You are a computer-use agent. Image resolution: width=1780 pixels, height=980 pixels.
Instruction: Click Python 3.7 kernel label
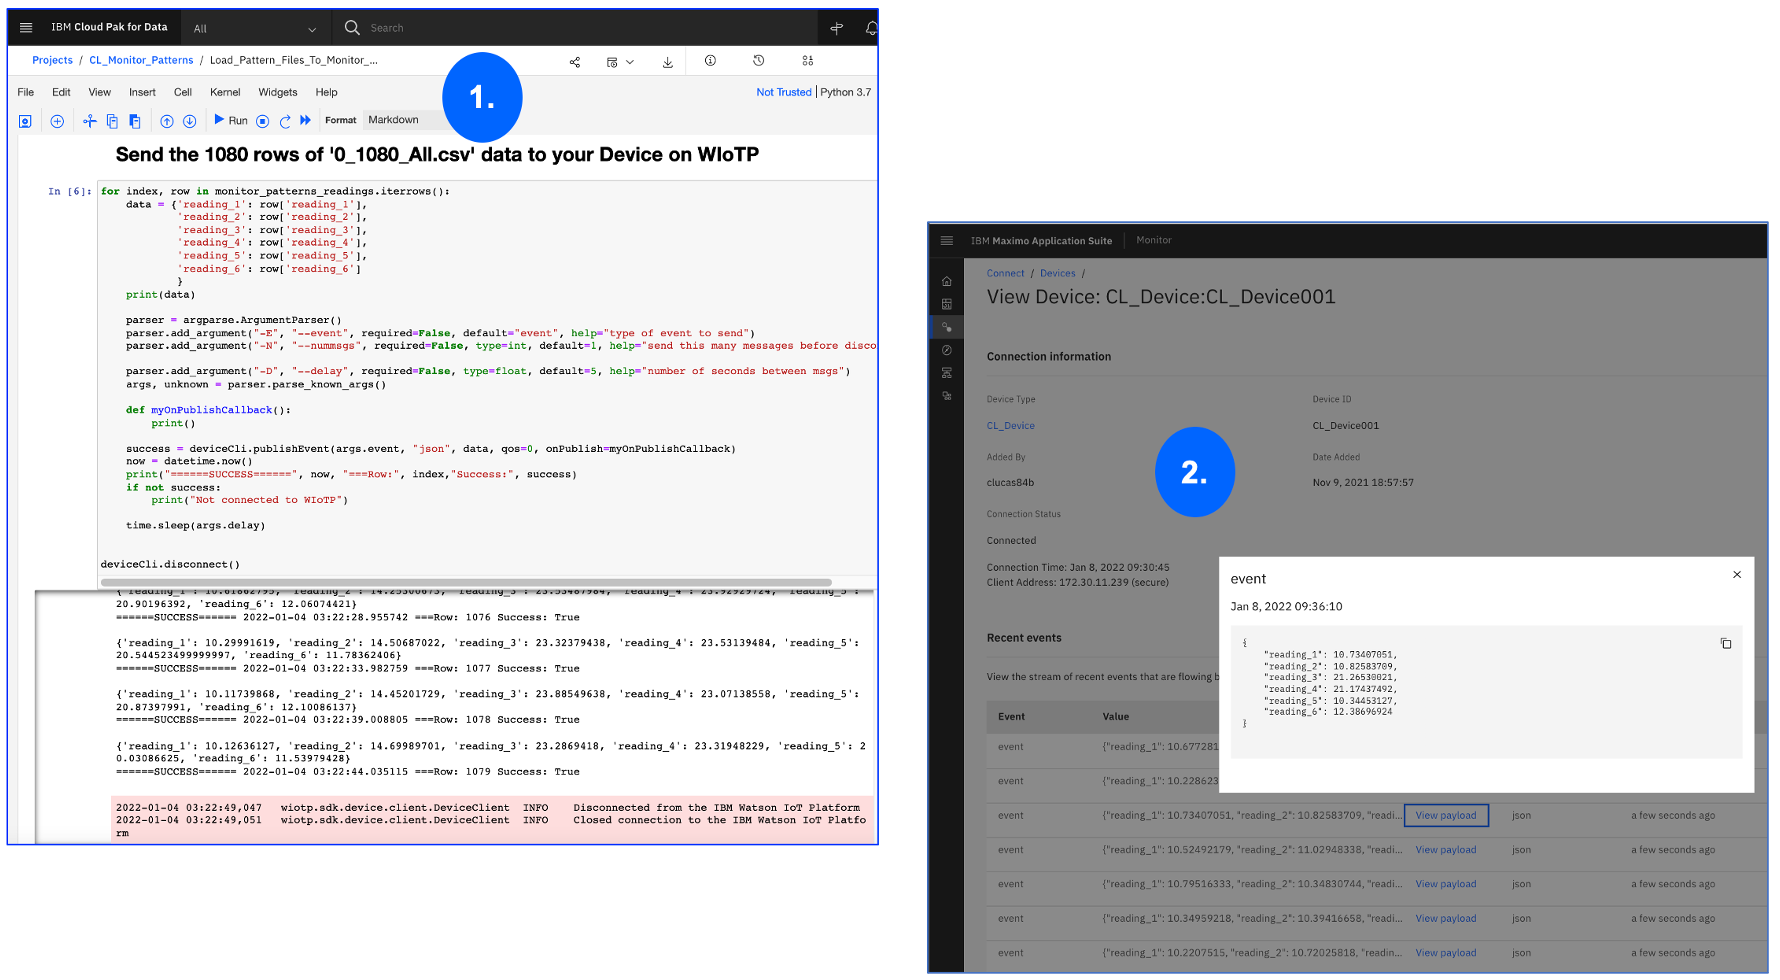tap(846, 92)
